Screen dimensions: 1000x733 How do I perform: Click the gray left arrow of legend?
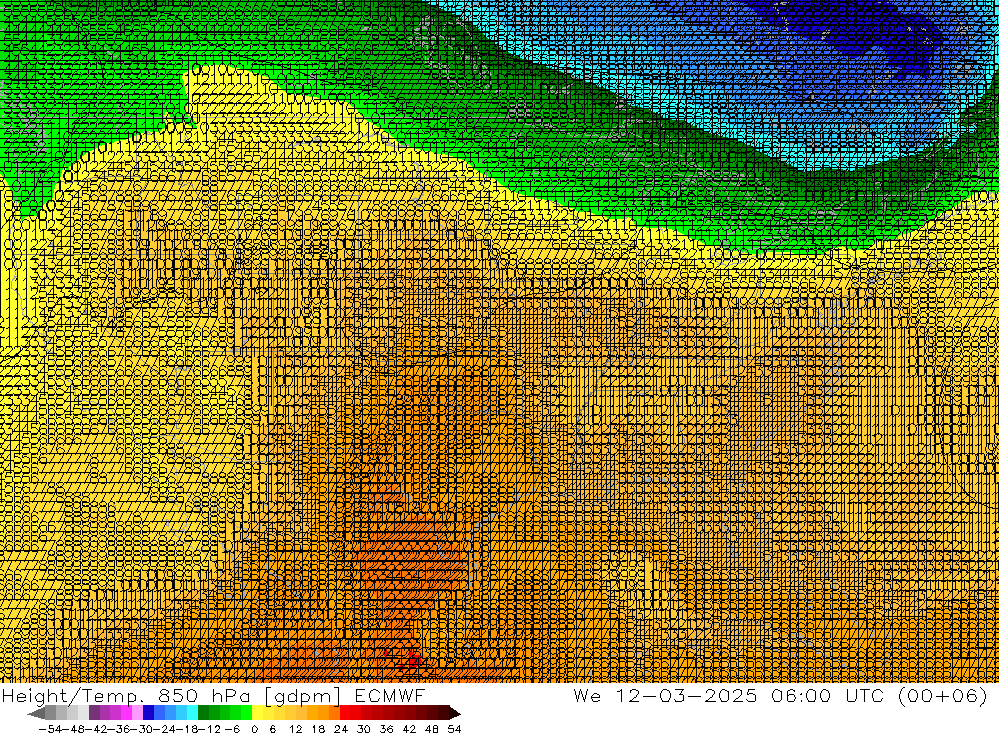tap(36, 713)
